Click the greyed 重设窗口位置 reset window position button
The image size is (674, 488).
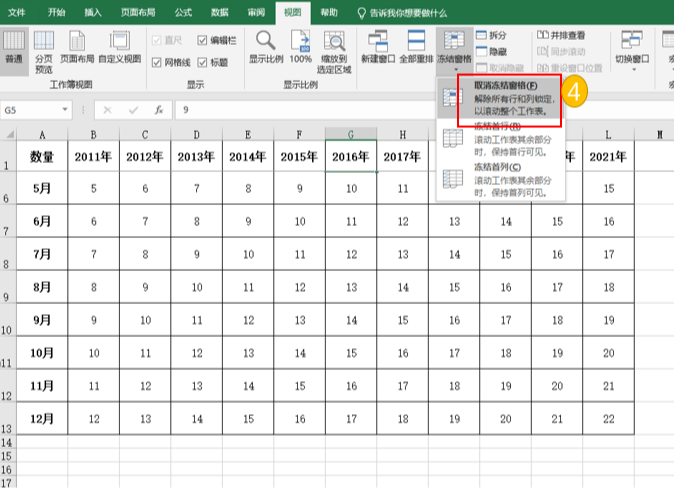[570, 68]
